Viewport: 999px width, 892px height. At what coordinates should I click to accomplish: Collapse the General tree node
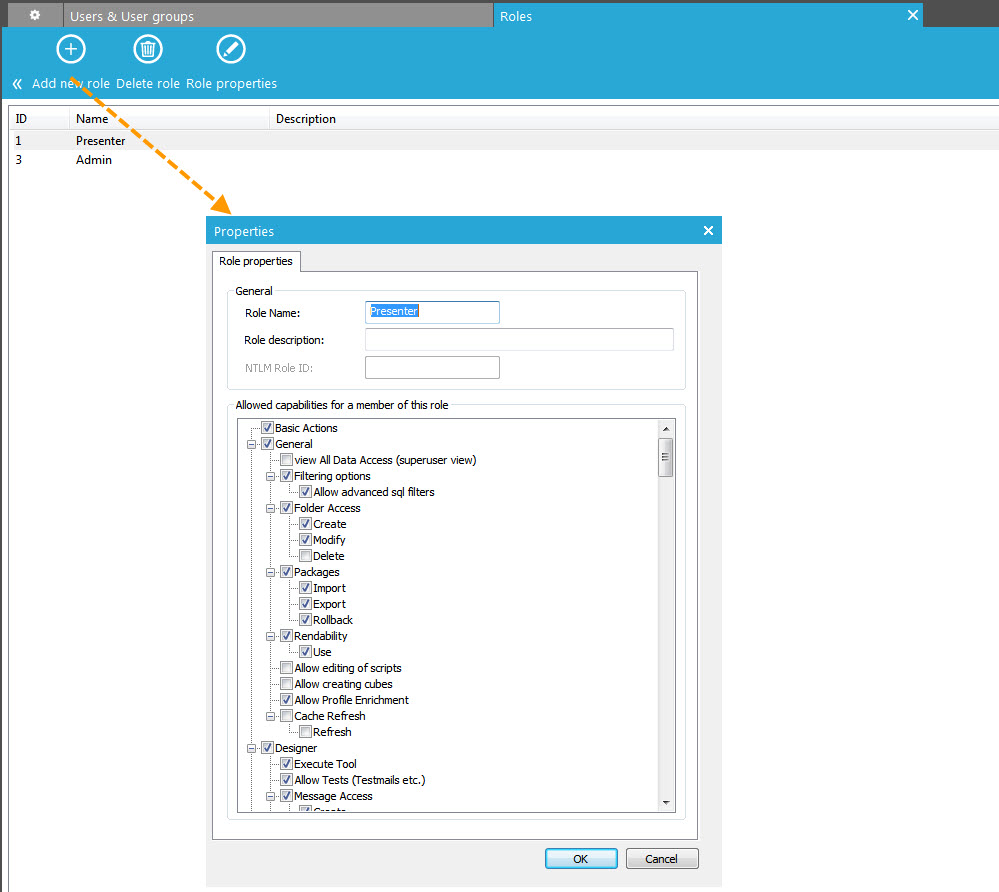pyautogui.click(x=251, y=444)
